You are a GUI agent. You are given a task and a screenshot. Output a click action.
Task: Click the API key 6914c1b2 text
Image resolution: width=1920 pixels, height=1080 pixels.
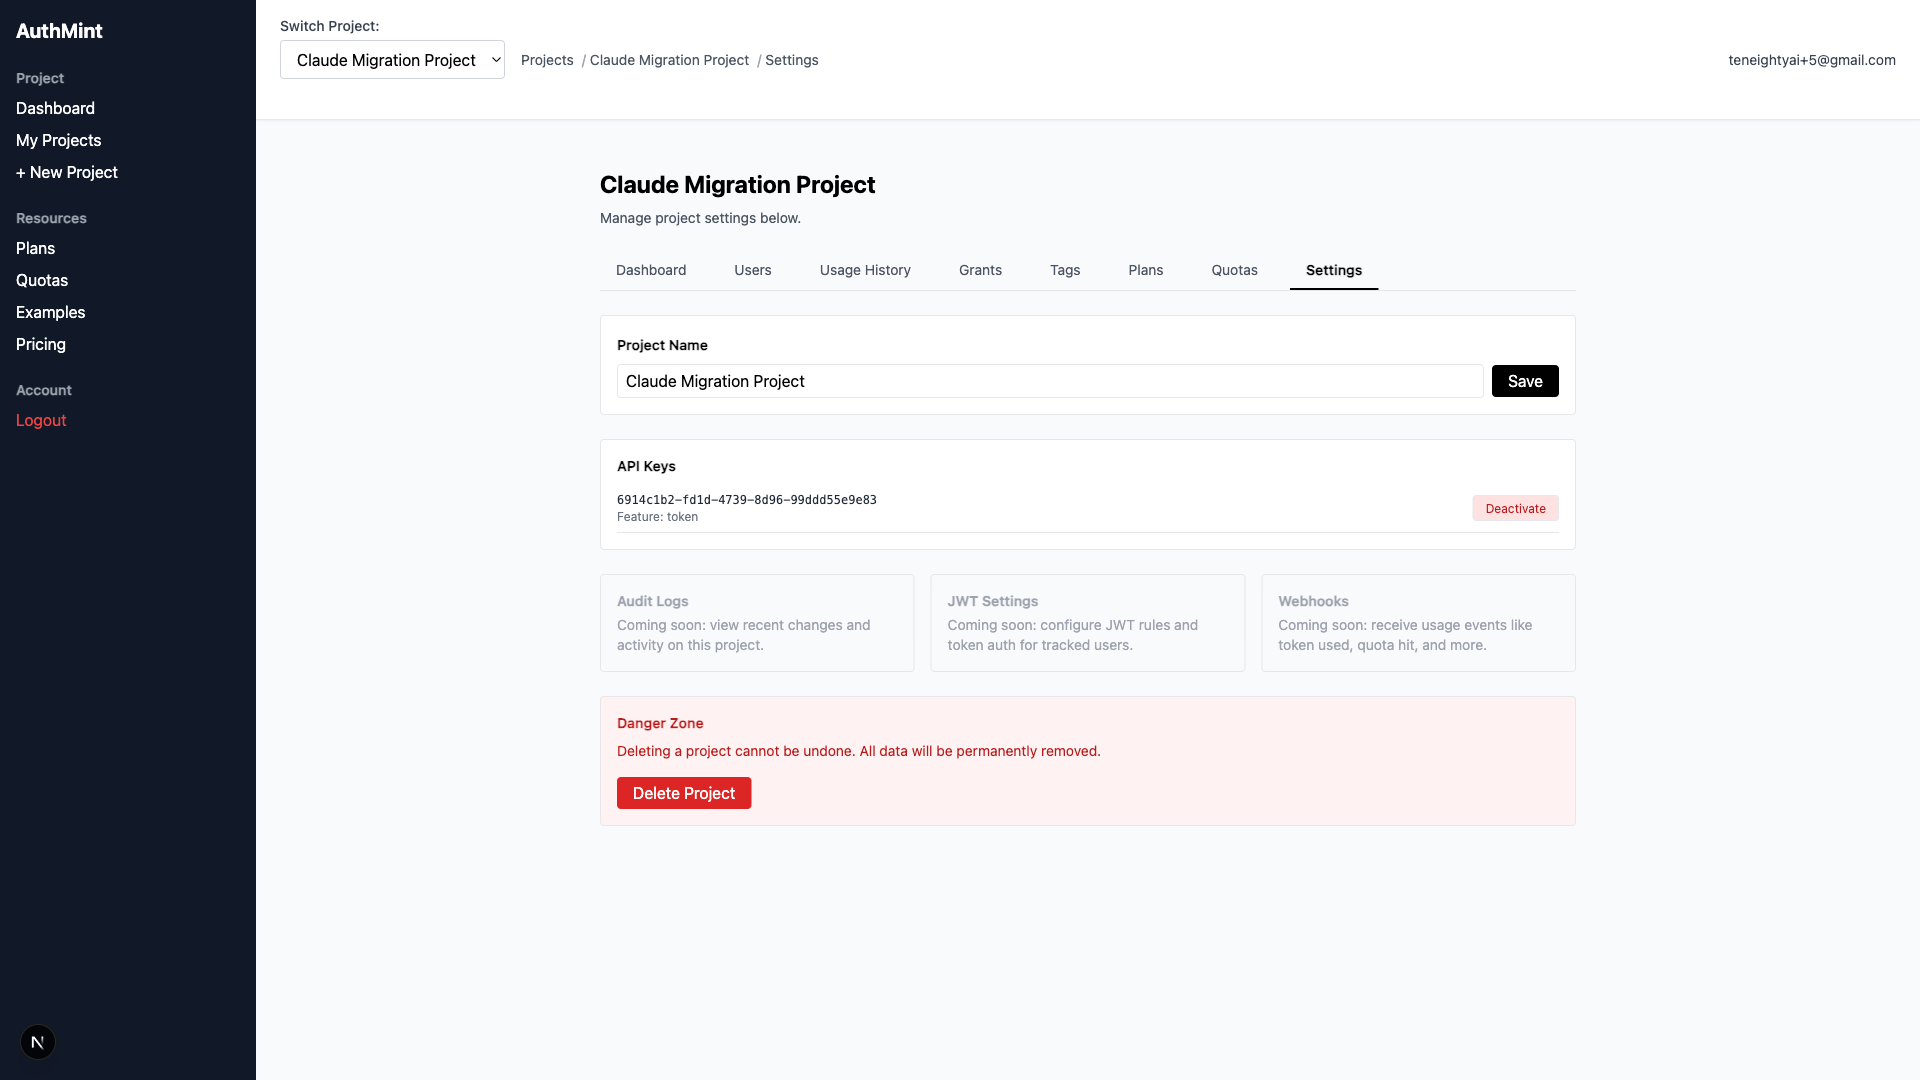[x=747, y=500]
